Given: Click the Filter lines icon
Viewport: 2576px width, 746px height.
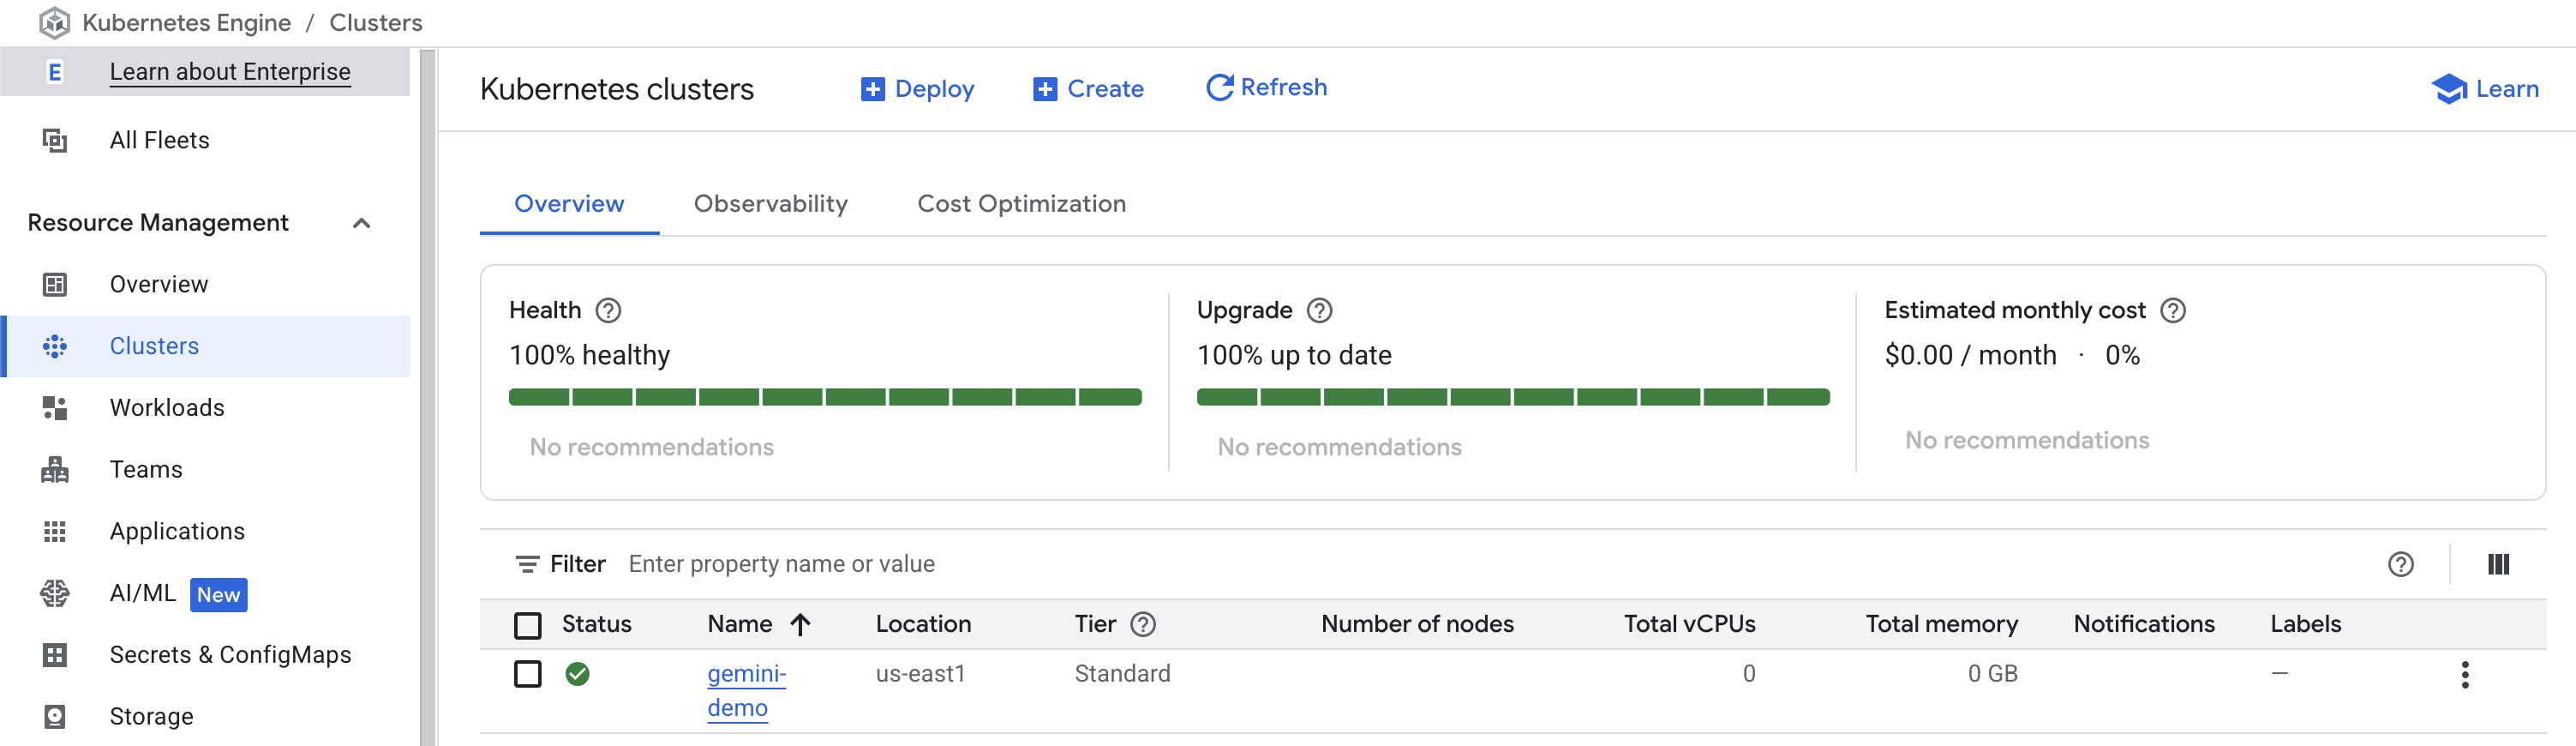Looking at the screenshot, I should 527,564.
